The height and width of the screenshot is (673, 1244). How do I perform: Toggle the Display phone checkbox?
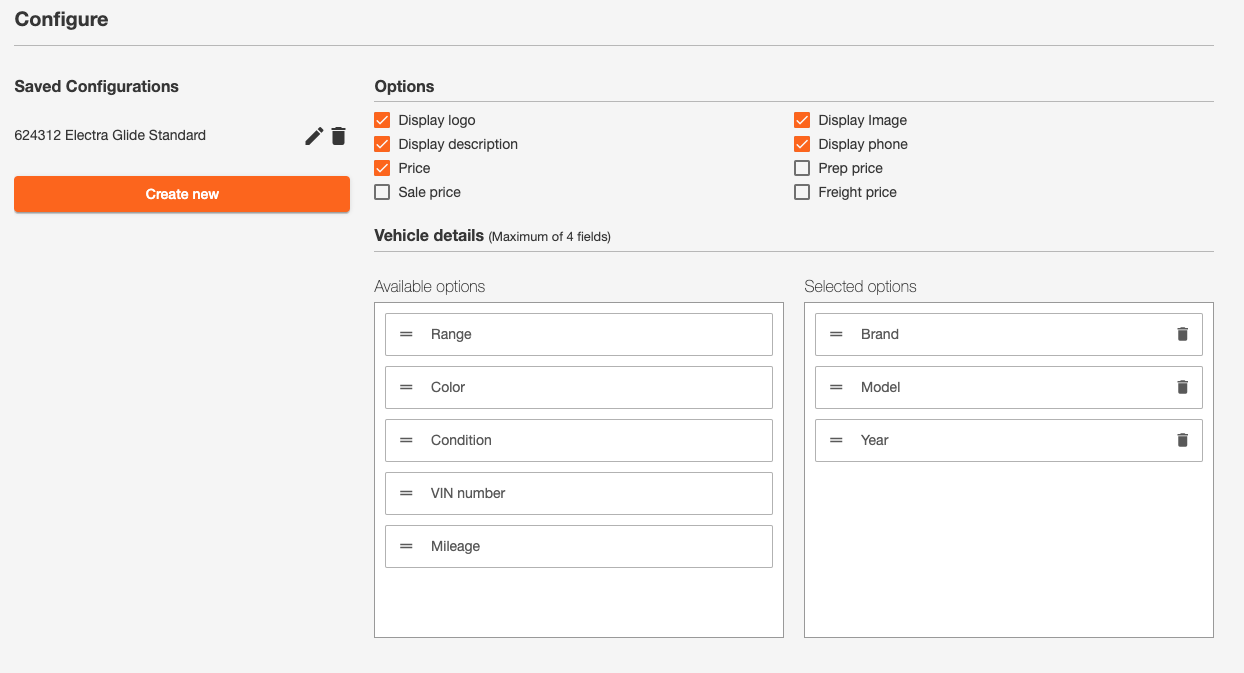pyautogui.click(x=802, y=144)
